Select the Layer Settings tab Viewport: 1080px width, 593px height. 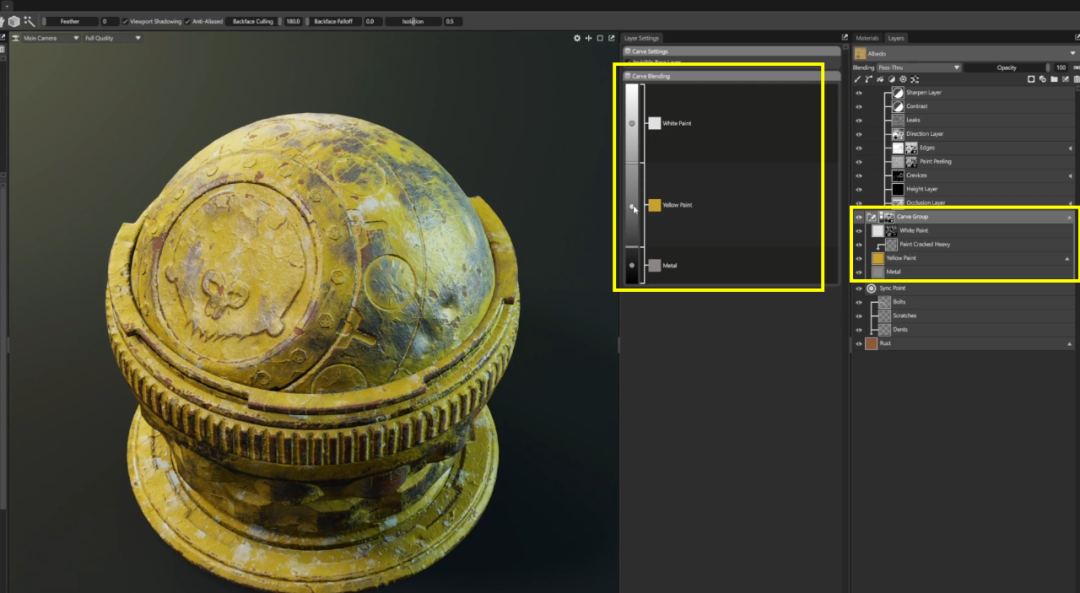[641, 38]
